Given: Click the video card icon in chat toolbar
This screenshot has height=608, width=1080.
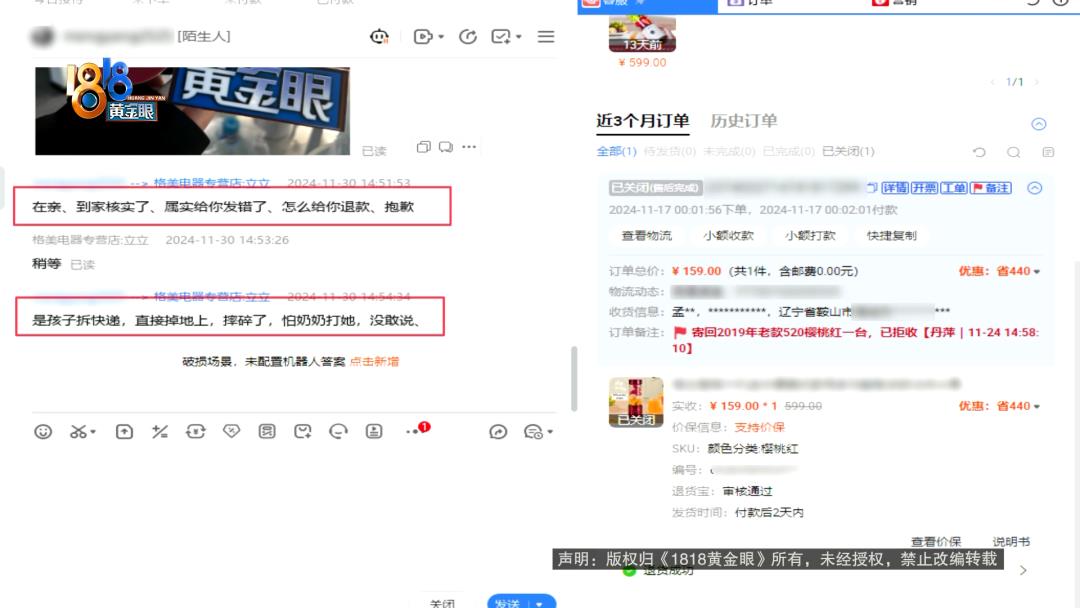Looking at the screenshot, I should pos(374,432).
